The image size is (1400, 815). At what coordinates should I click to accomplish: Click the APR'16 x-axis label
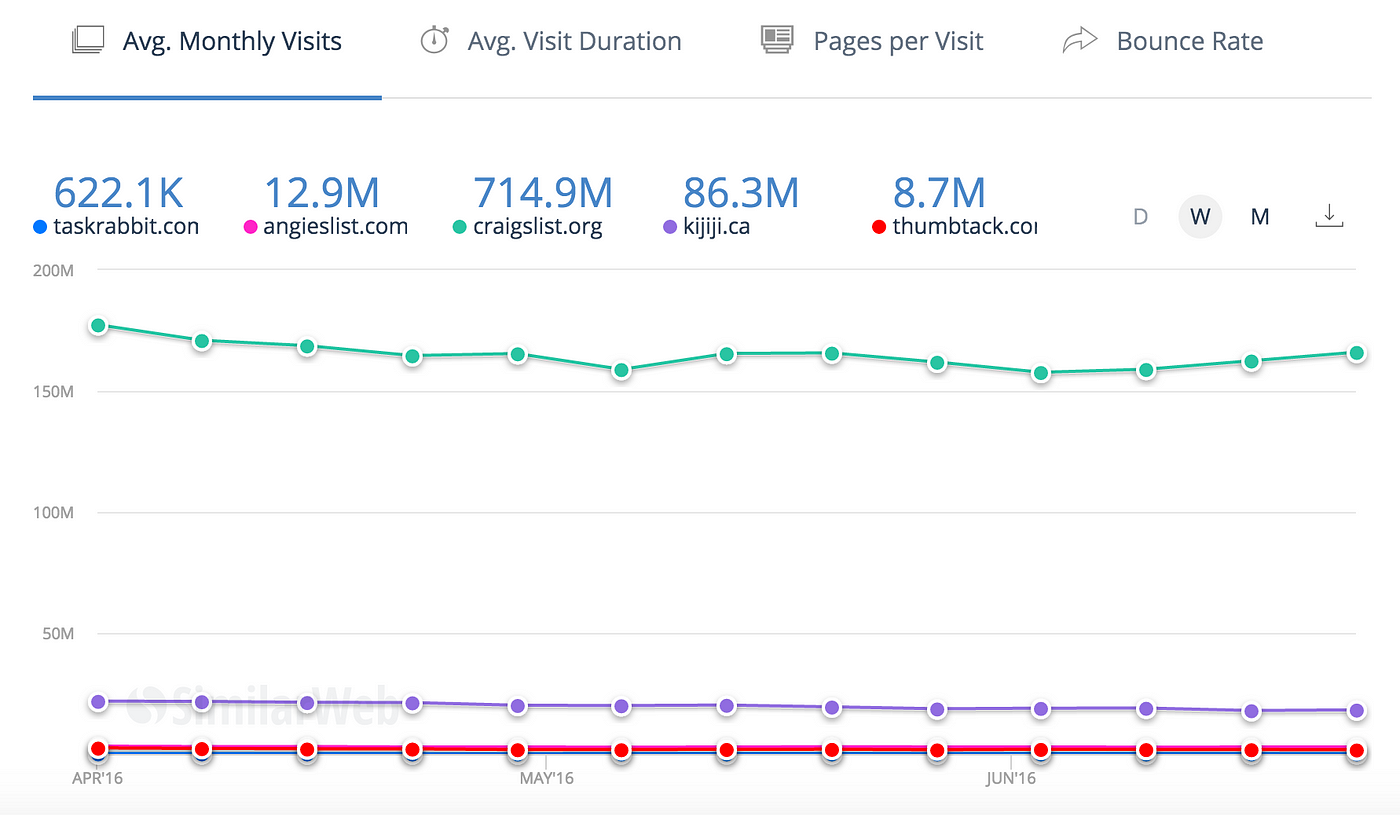point(97,778)
